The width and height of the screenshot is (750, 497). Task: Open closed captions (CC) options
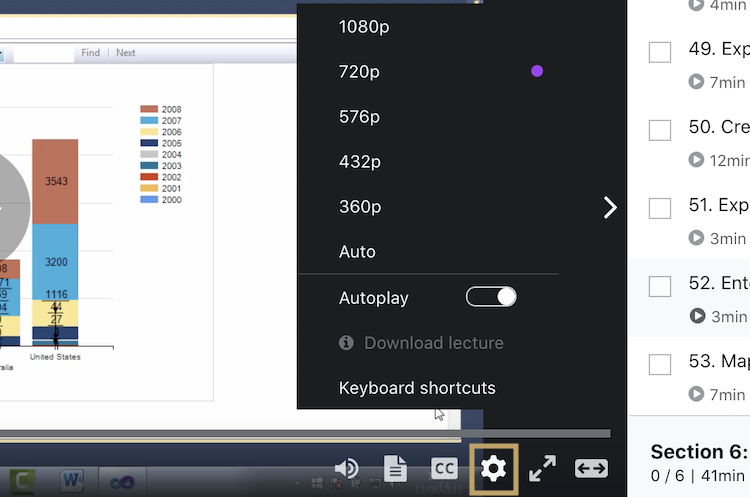coord(444,468)
